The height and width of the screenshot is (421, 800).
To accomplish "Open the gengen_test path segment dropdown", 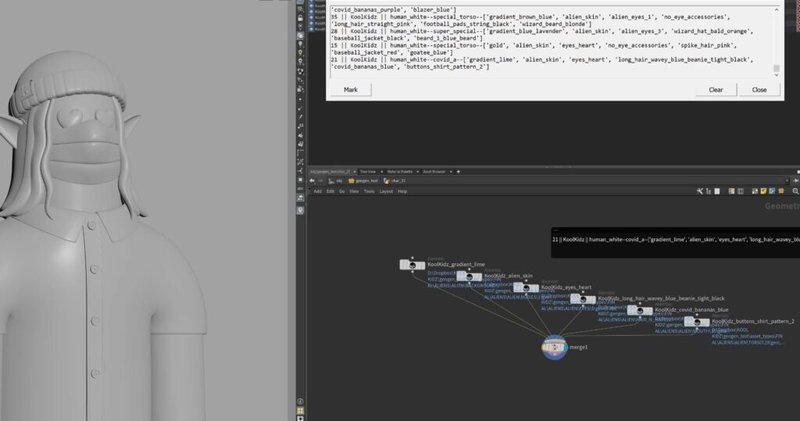I will coord(363,181).
